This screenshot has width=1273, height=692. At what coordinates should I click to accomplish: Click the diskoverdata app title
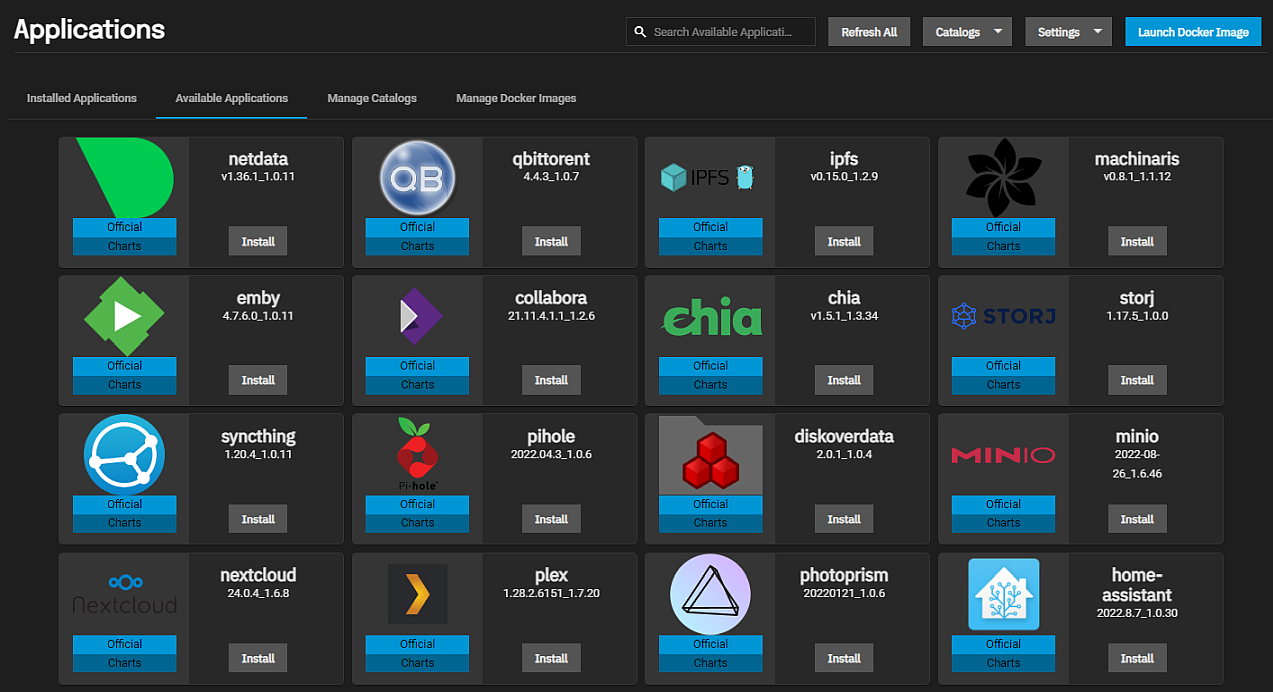pos(844,437)
